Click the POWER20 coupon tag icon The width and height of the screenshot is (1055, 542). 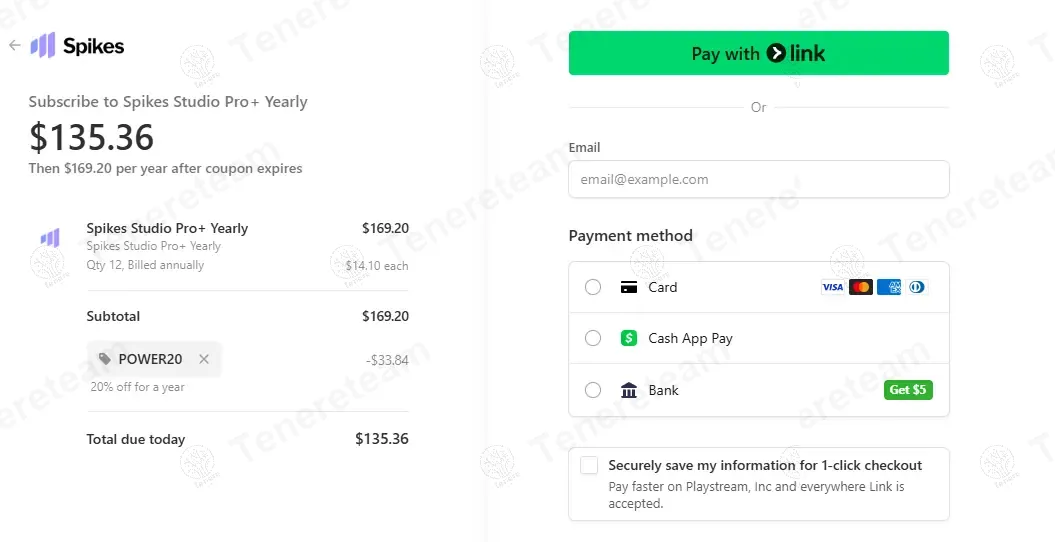click(105, 359)
